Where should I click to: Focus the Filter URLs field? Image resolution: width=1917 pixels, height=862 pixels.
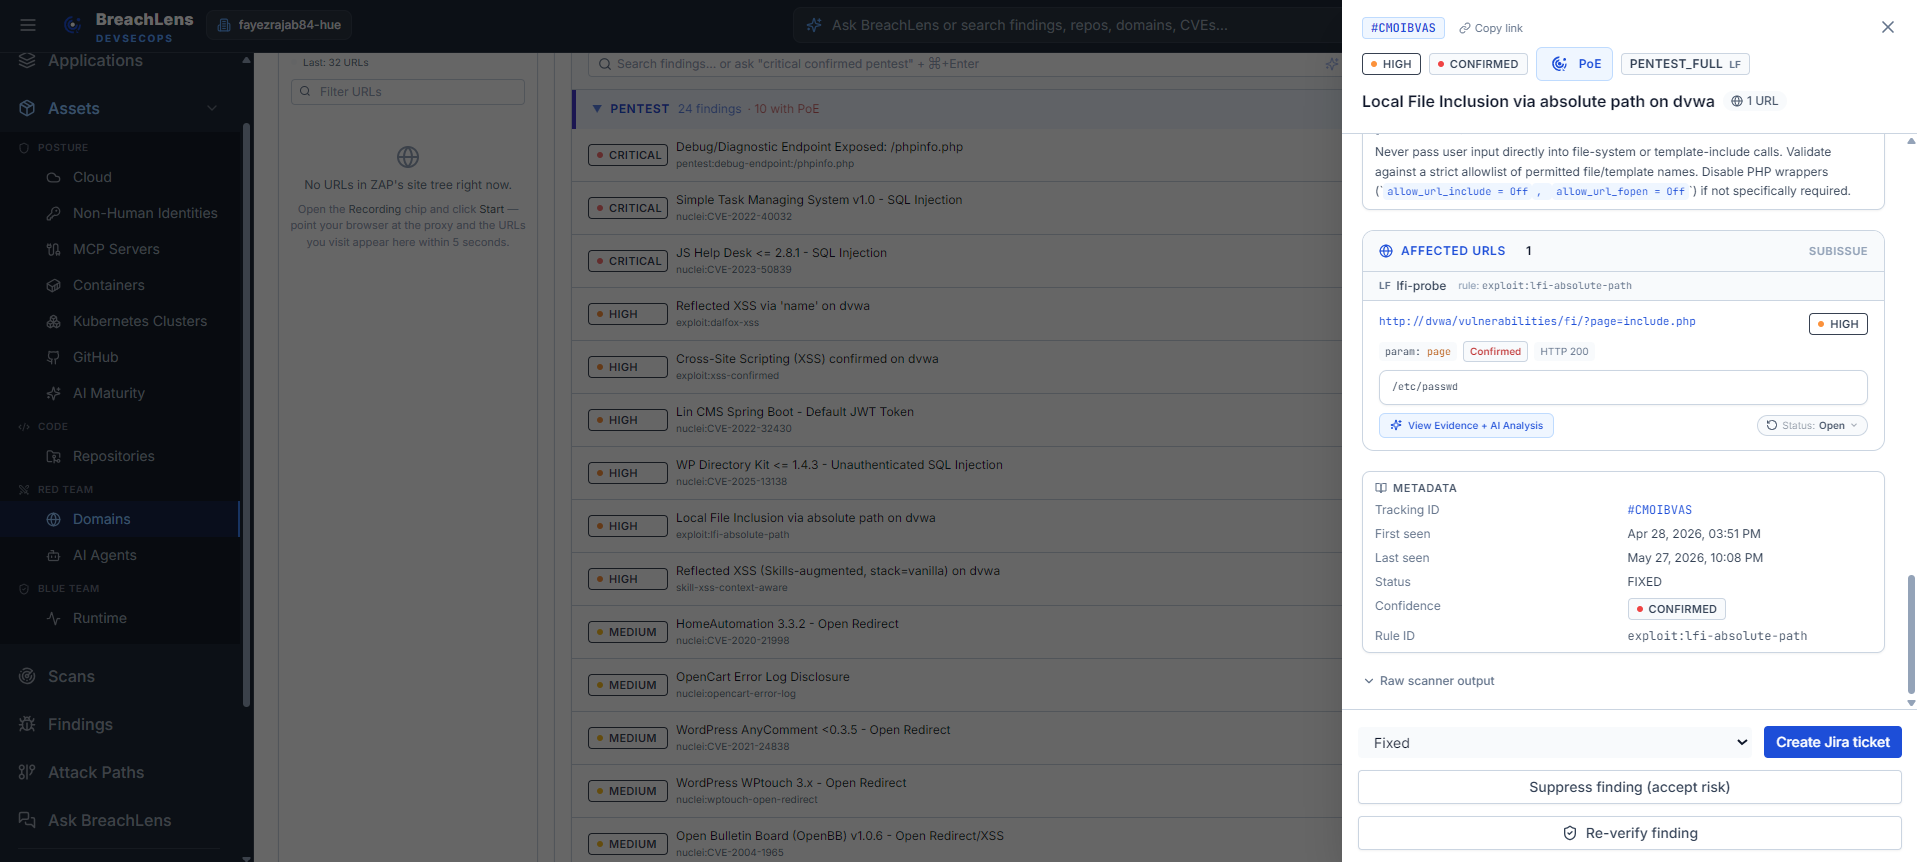[408, 92]
